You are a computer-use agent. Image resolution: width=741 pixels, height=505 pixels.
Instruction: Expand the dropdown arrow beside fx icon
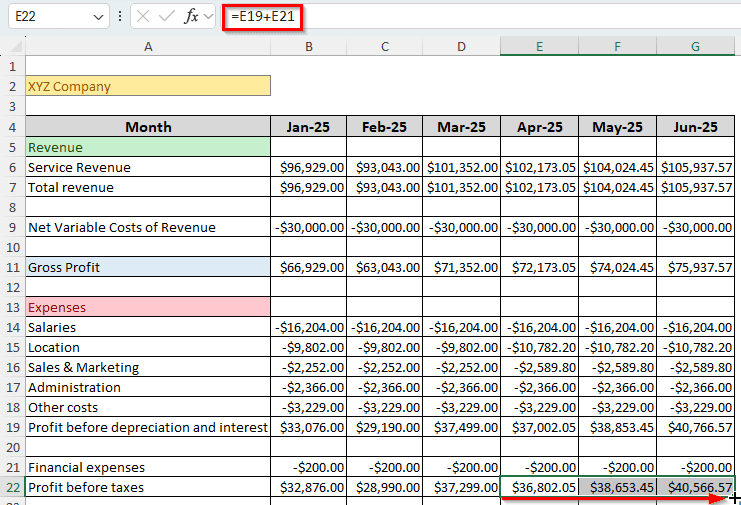(x=207, y=17)
